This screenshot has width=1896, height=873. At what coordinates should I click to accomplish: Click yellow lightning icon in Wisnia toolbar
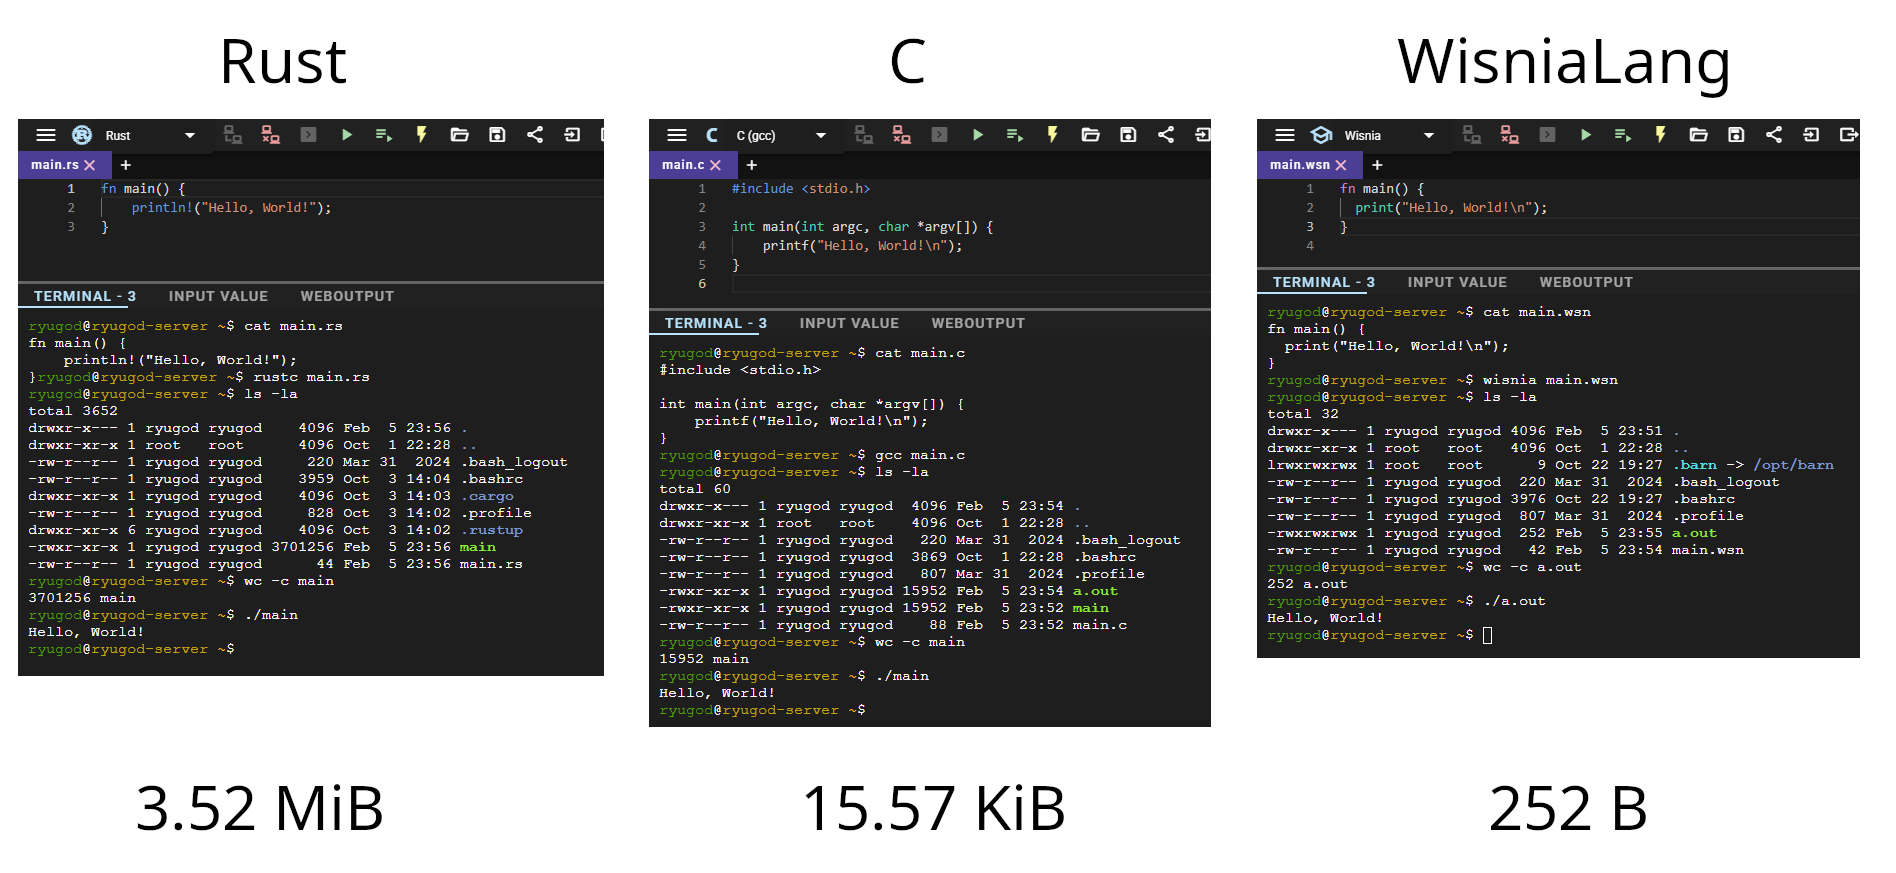click(1660, 135)
